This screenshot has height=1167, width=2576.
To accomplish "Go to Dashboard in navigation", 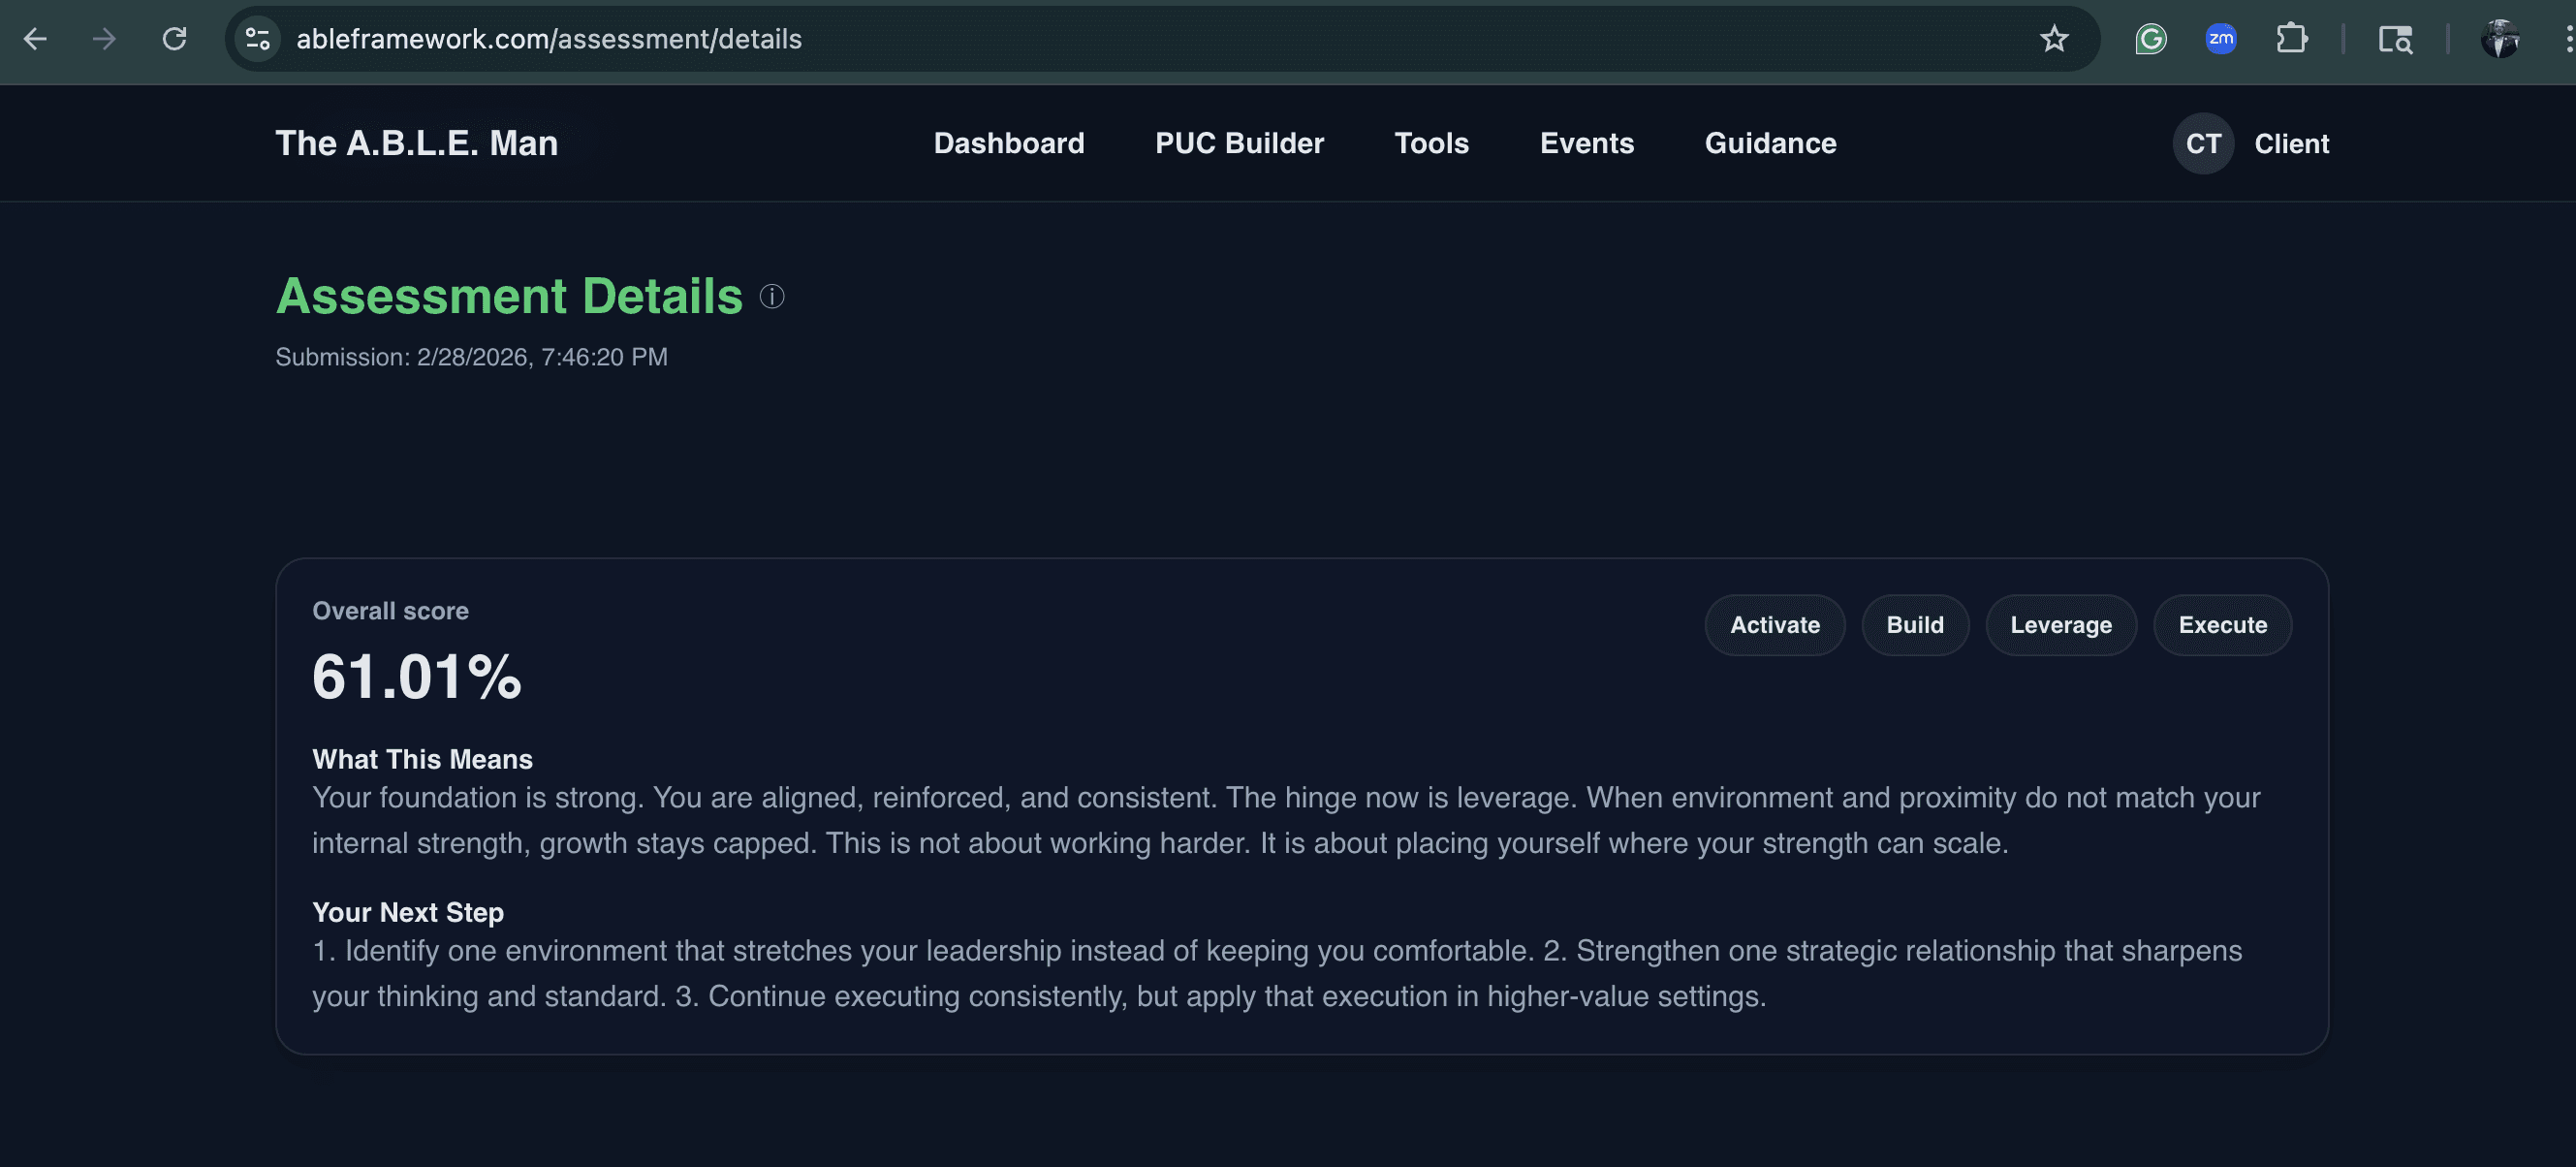I will (1008, 143).
